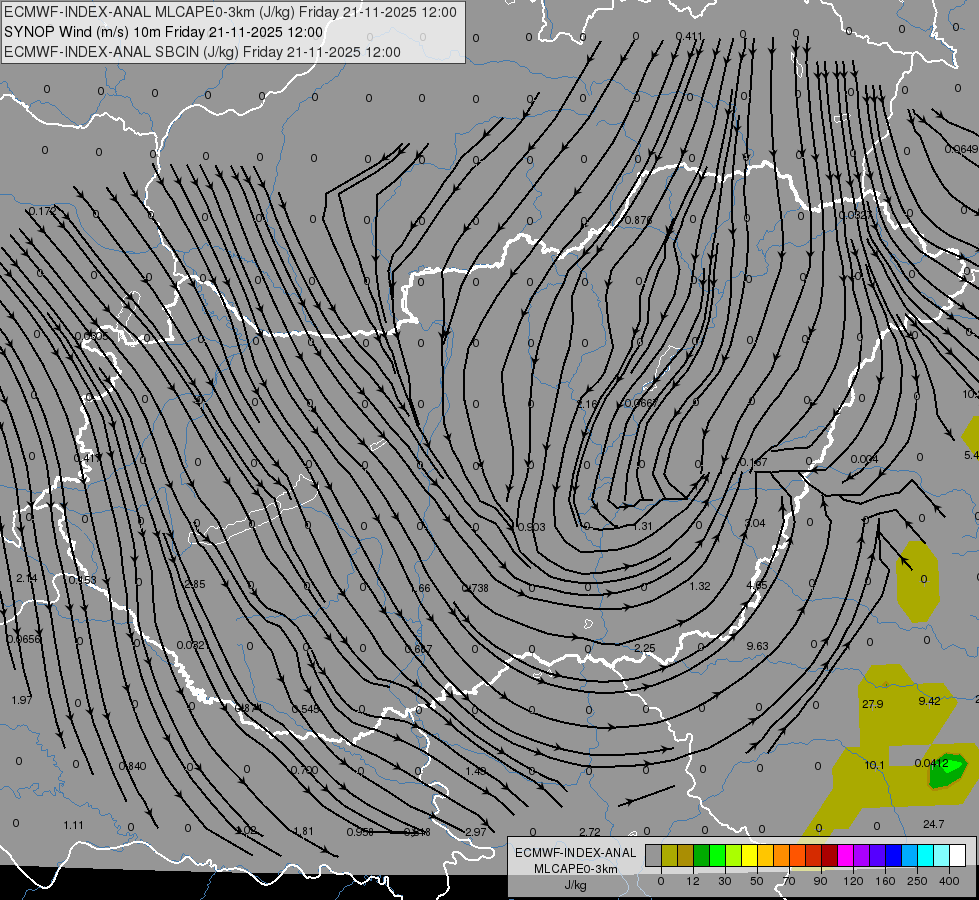Click the magenta legend color swatch
The width and height of the screenshot is (979, 900).
pyautogui.click(x=845, y=855)
